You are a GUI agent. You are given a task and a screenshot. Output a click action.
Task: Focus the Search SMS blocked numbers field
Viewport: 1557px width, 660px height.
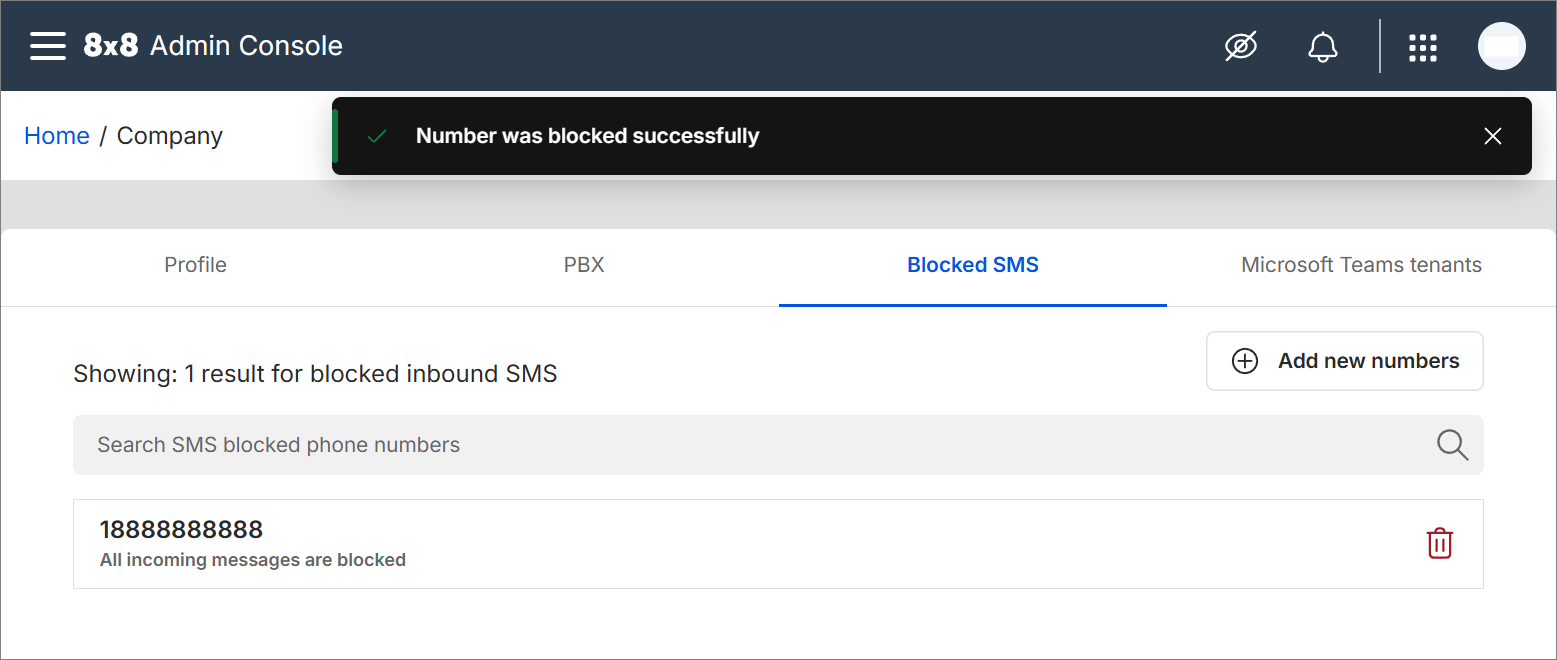point(700,445)
